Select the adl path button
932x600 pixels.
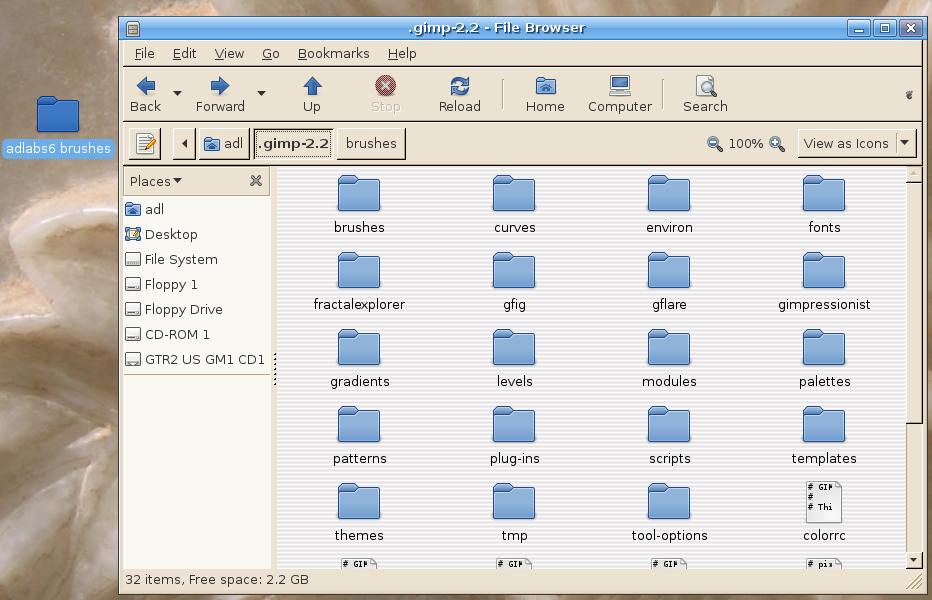pyautogui.click(x=223, y=144)
